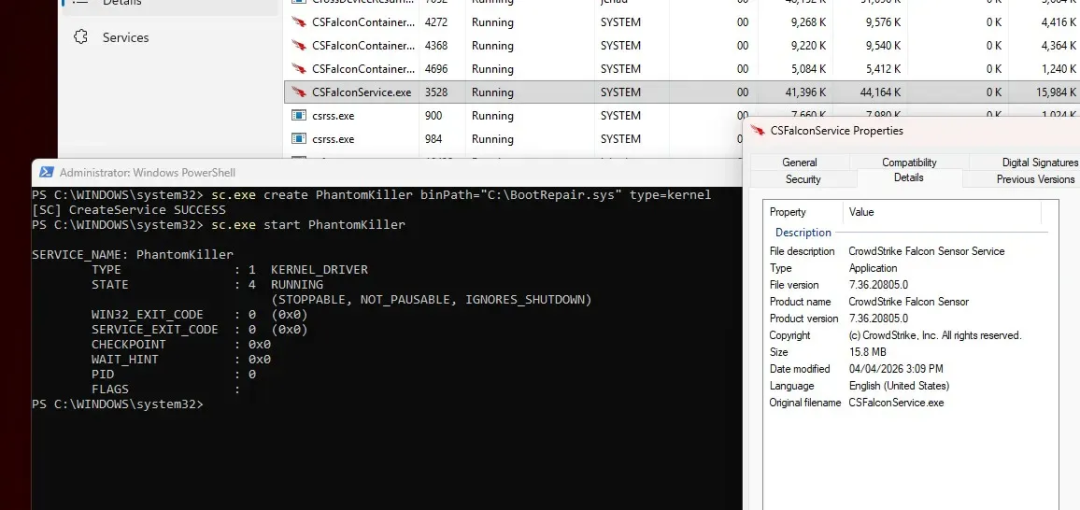Open the Digital Signatures tab
1080x510 pixels.
pyautogui.click(x=1040, y=163)
